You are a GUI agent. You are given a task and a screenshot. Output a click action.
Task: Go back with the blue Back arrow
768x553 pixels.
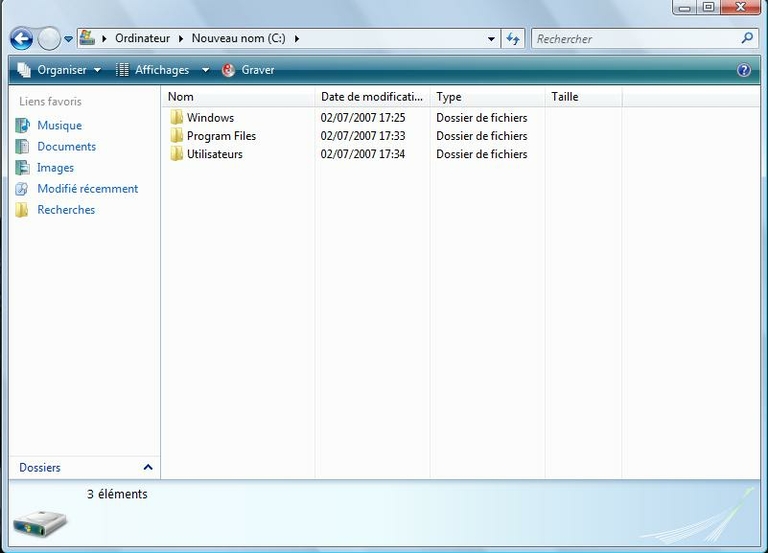pyautogui.click(x=21, y=39)
